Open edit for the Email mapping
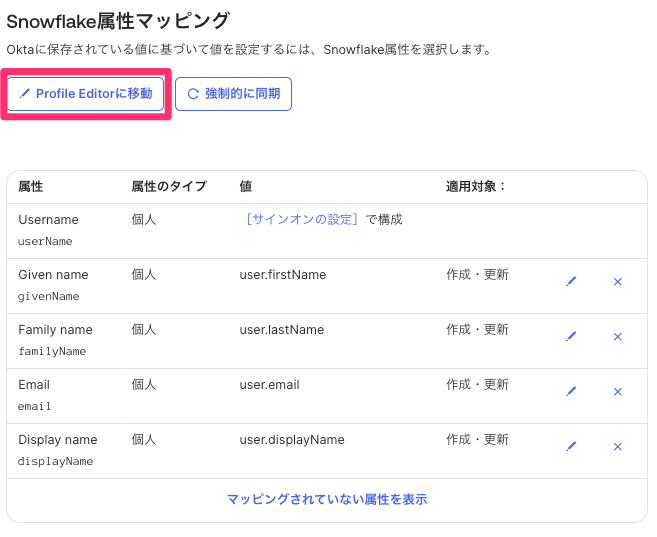657x537 pixels. tap(571, 392)
